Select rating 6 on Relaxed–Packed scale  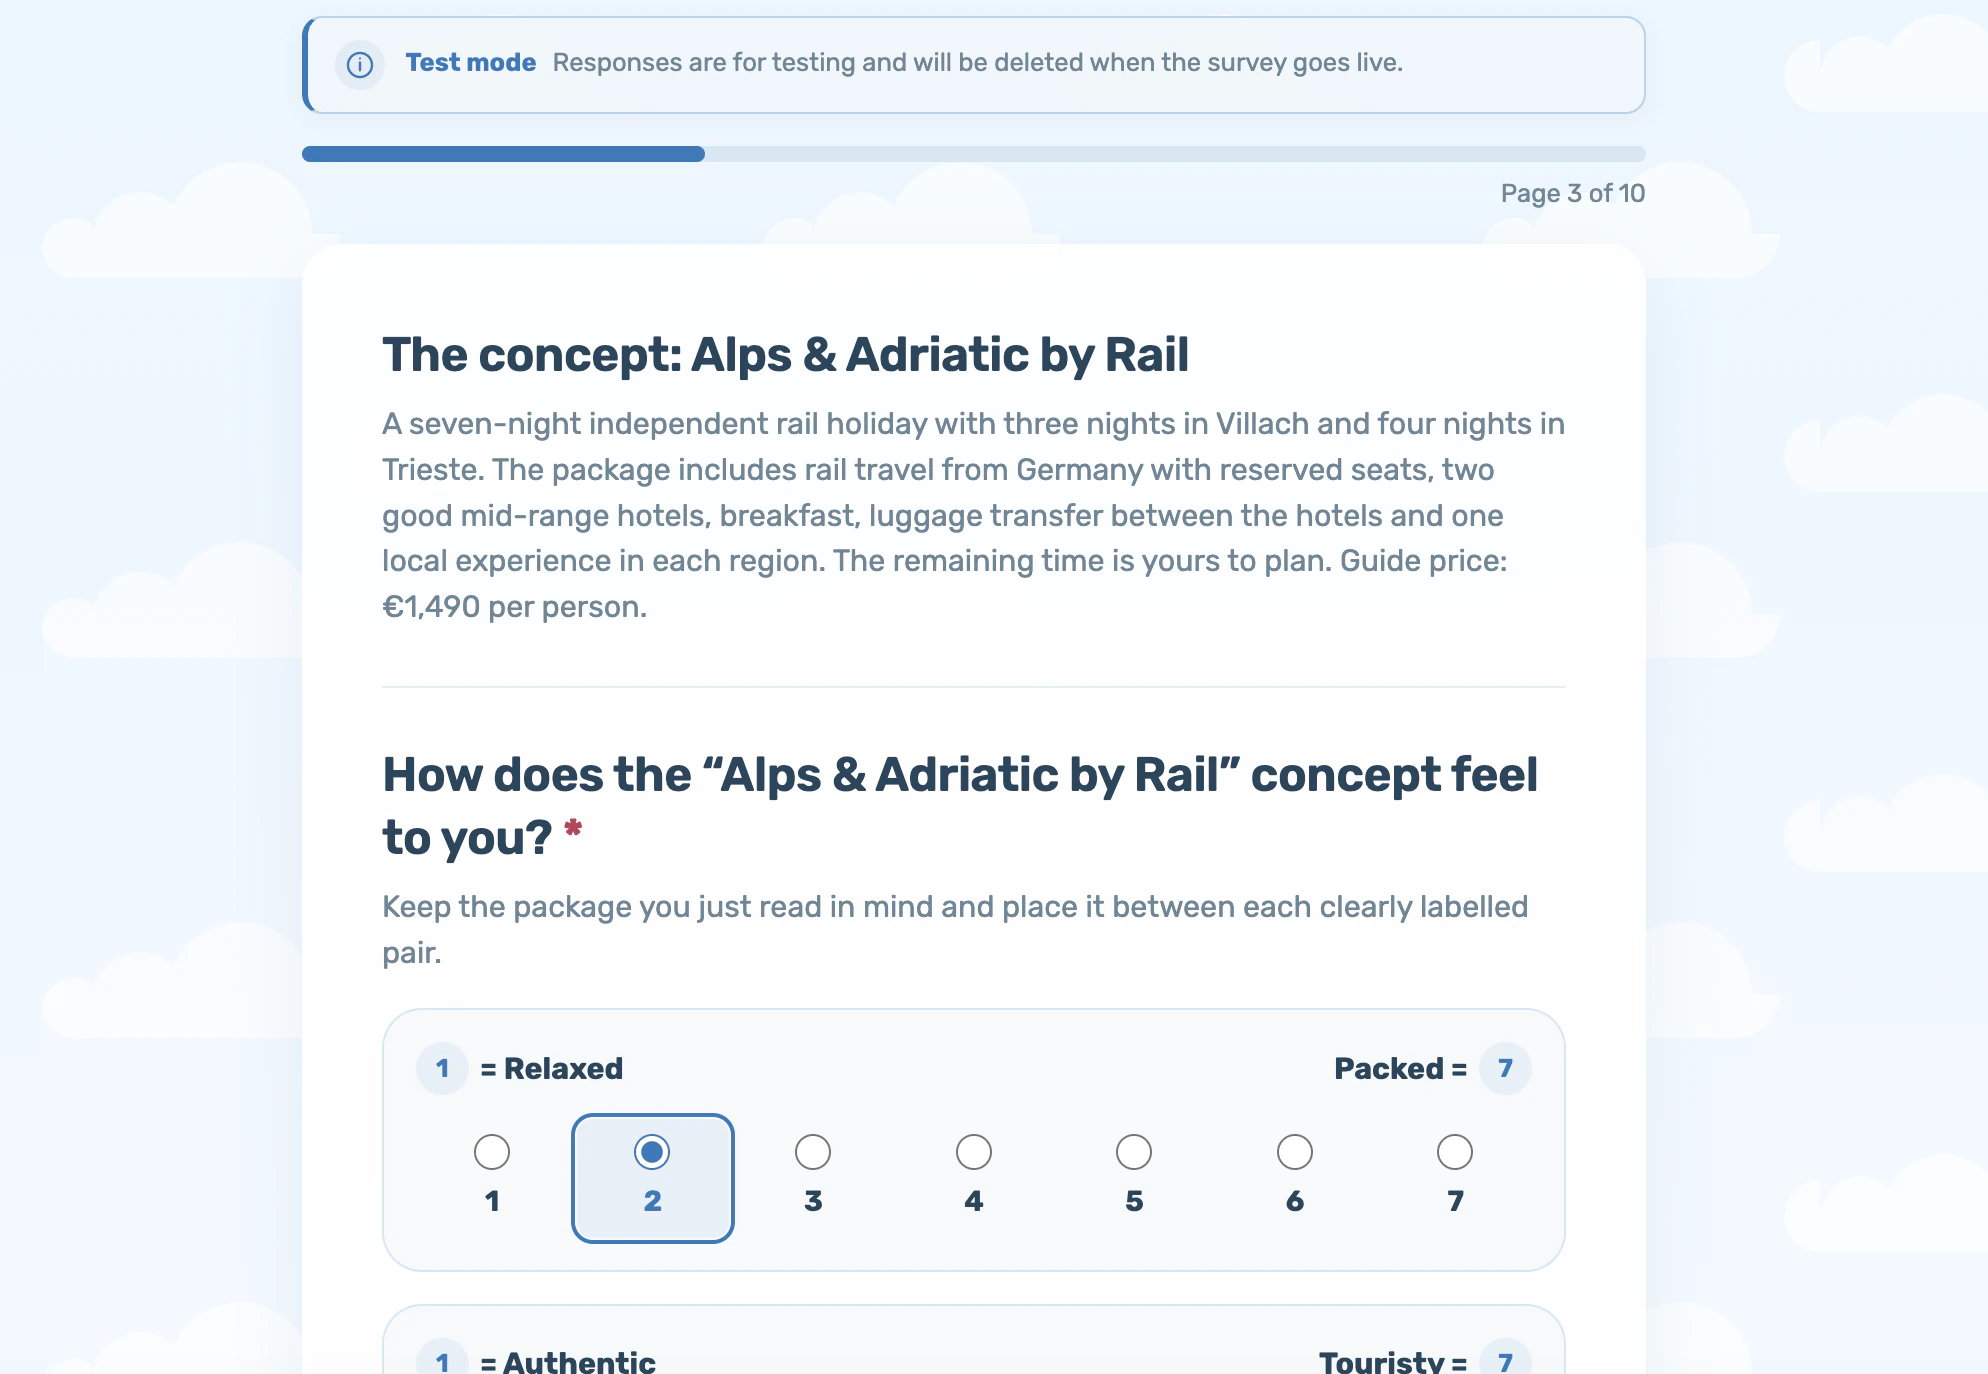point(1295,1178)
